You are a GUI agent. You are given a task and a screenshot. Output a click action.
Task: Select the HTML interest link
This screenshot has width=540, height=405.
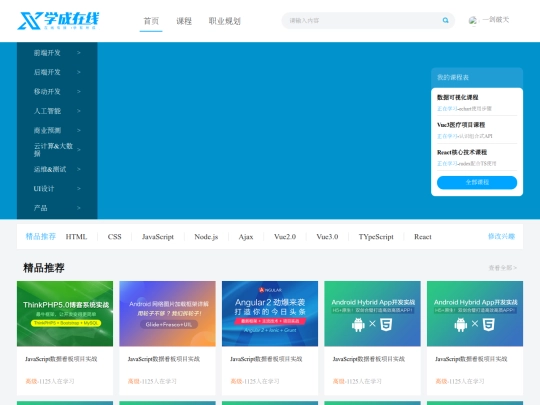pyautogui.click(x=76, y=237)
